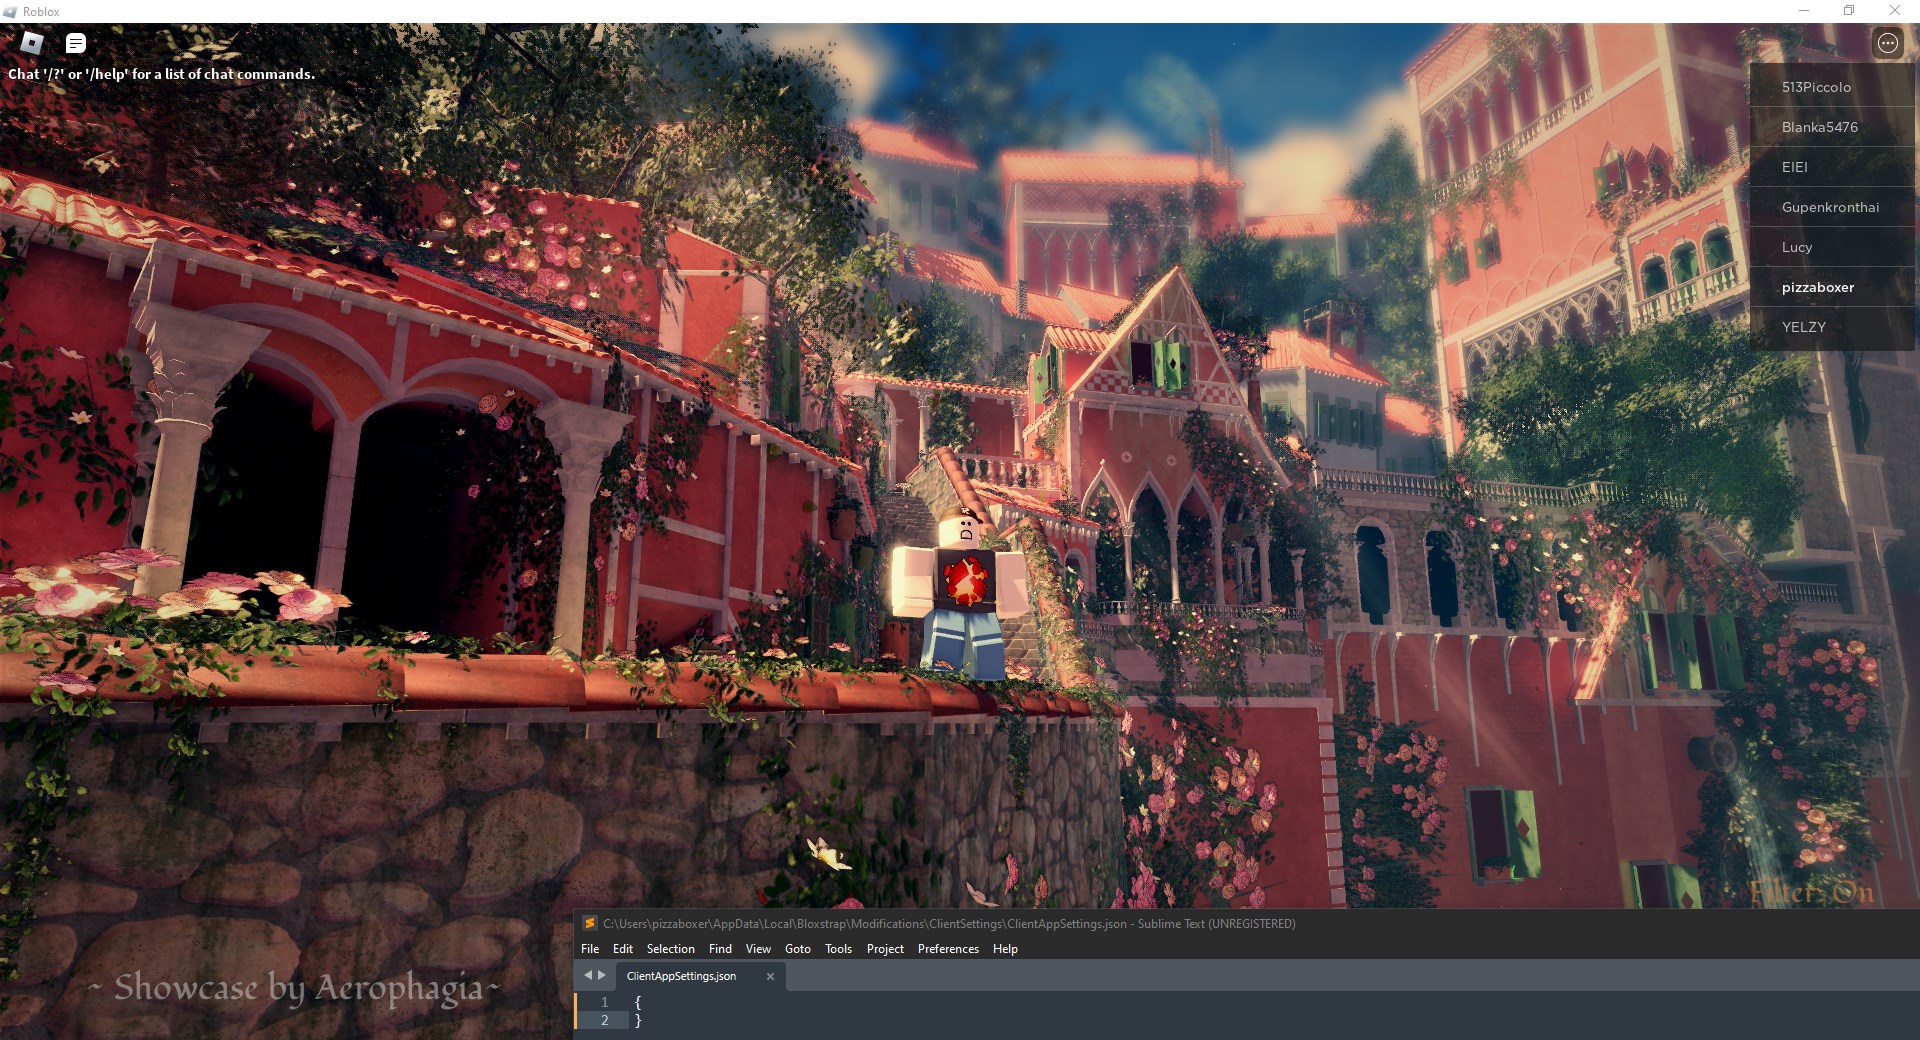The height and width of the screenshot is (1040, 1920).
Task: Open the more options ellipsis button
Action: [1887, 43]
